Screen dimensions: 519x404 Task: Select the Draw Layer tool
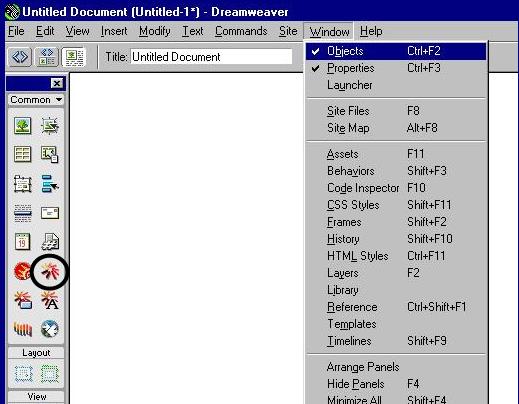(x=23, y=184)
